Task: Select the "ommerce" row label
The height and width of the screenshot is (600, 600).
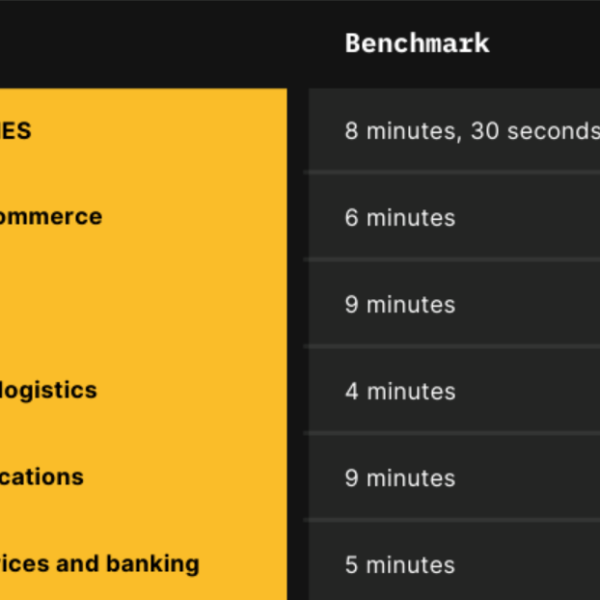Action: (x=51, y=217)
